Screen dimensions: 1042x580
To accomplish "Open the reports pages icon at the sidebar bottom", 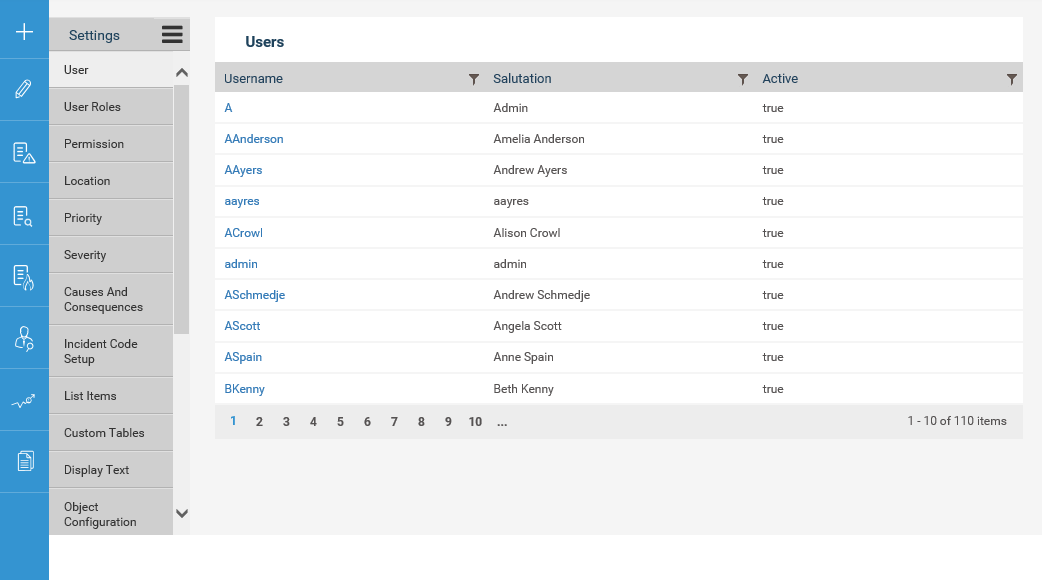I will [x=25, y=460].
